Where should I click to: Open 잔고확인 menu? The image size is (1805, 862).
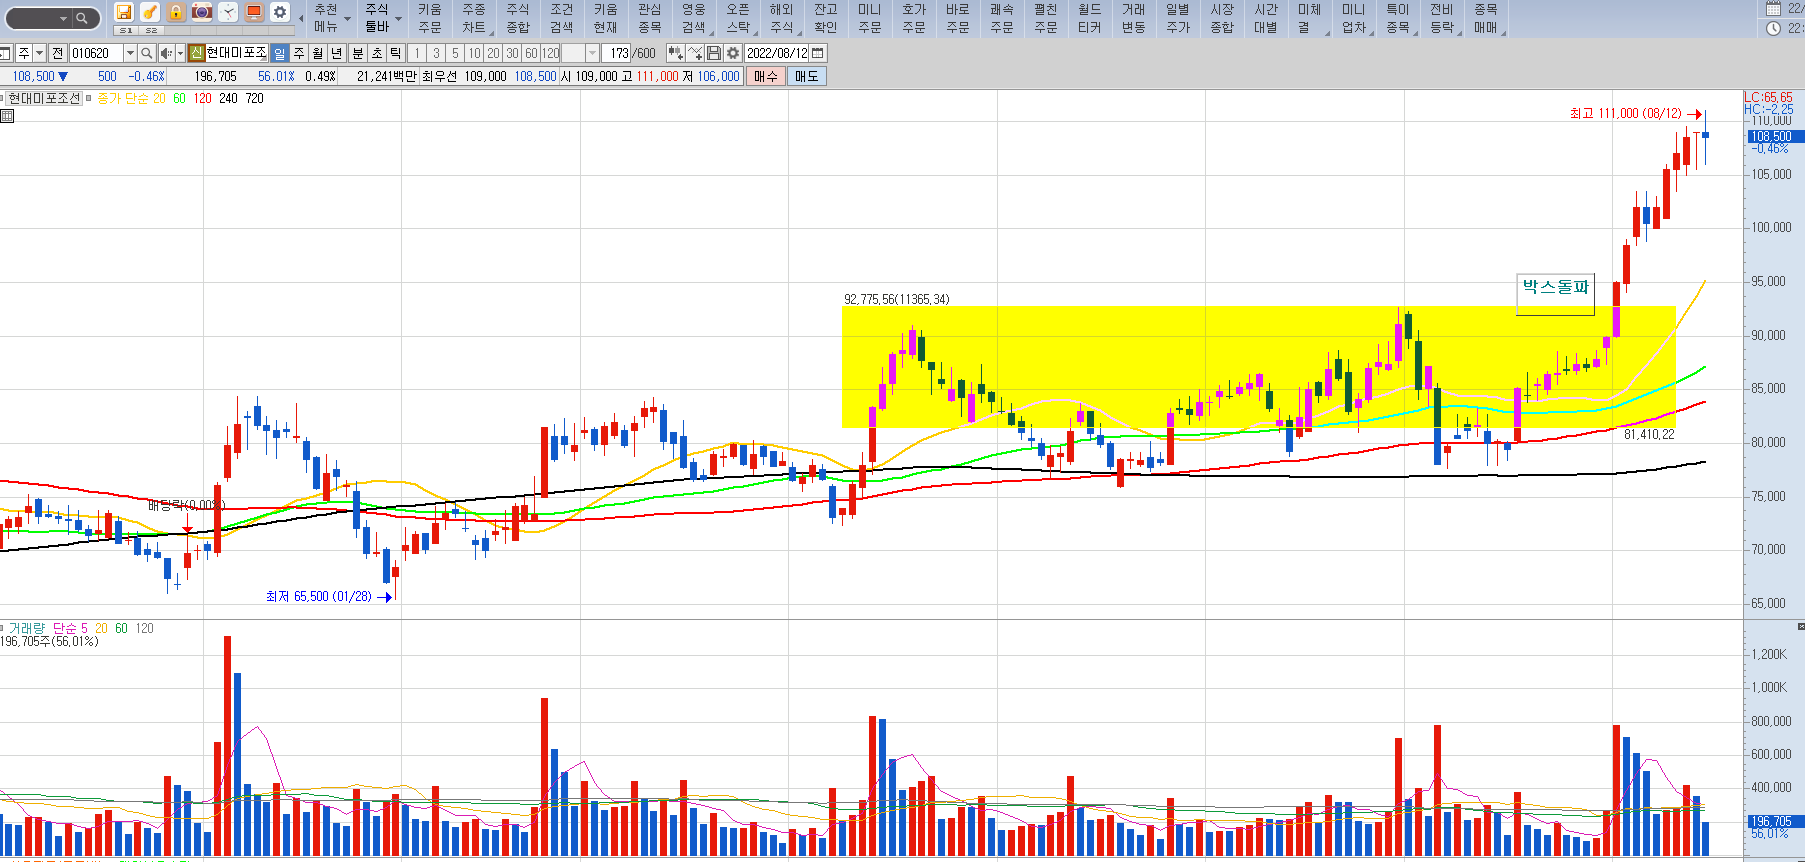click(x=826, y=18)
